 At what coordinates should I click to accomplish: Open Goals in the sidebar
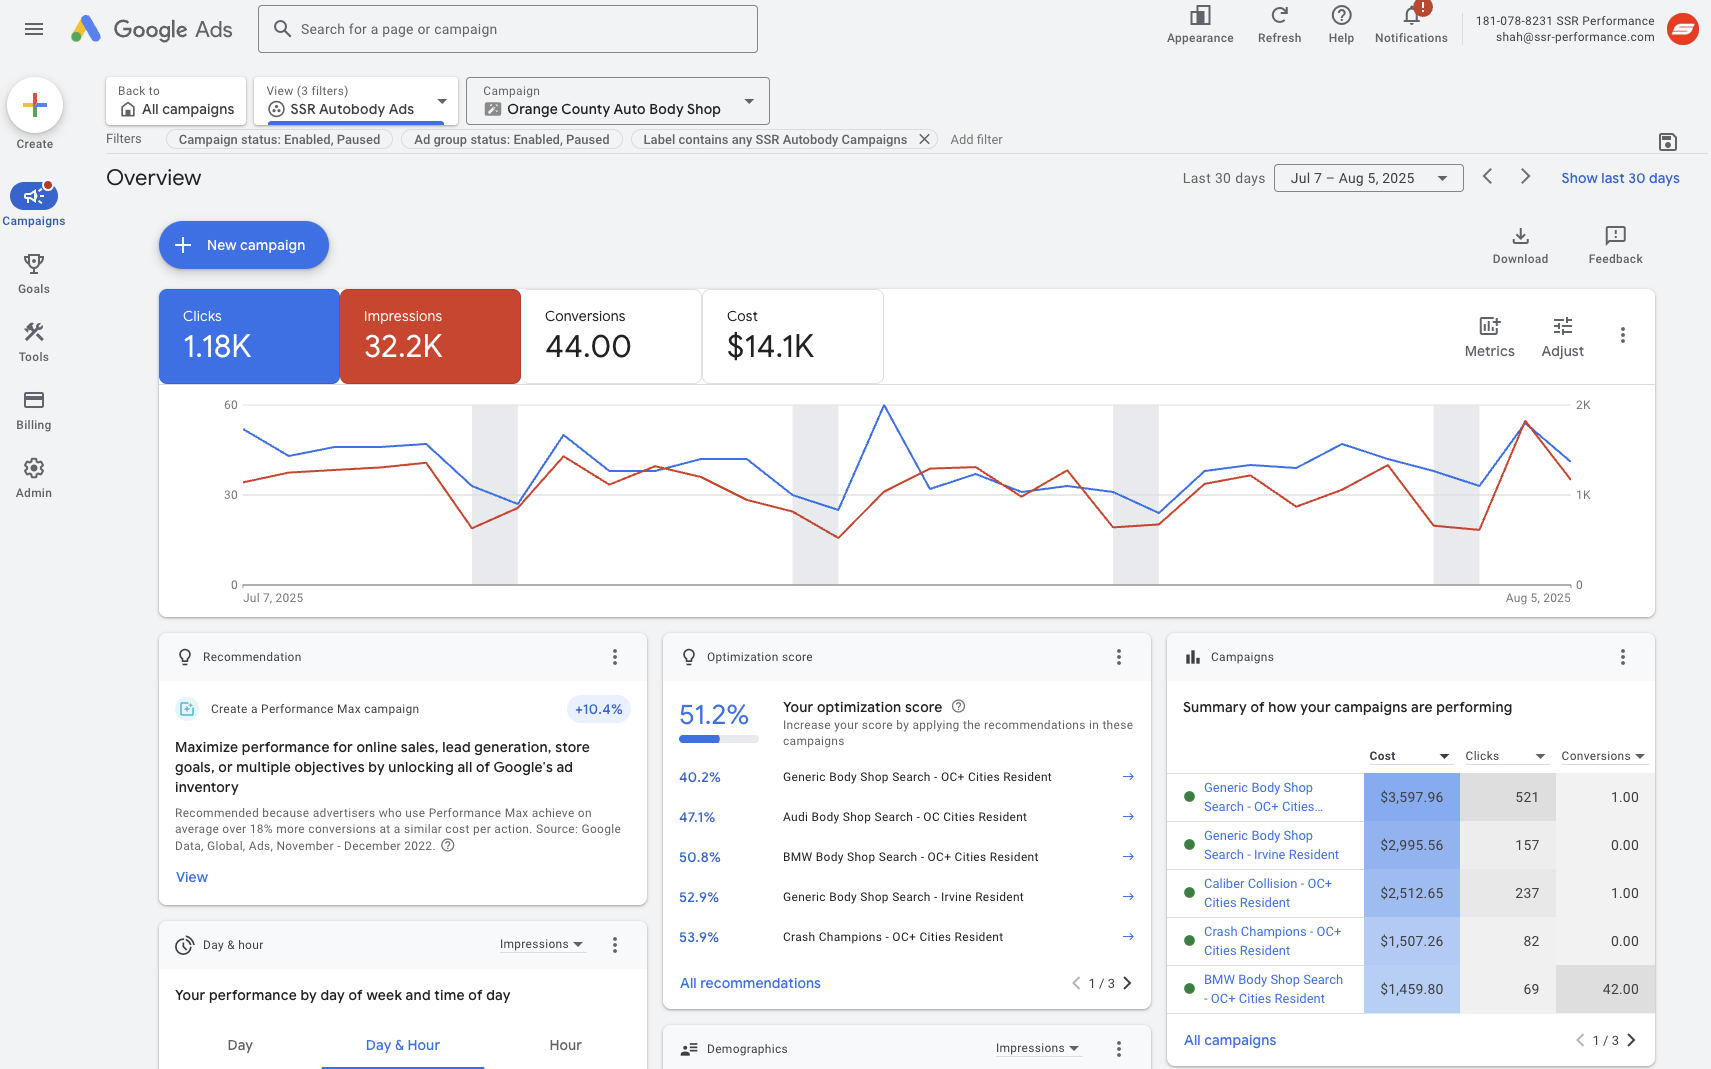[x=34, y=273]
